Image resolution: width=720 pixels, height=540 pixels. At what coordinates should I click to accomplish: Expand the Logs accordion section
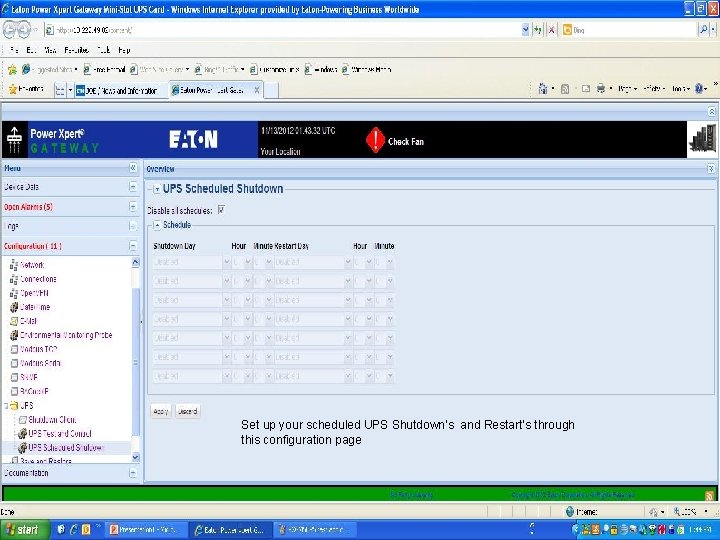[133, 226]
